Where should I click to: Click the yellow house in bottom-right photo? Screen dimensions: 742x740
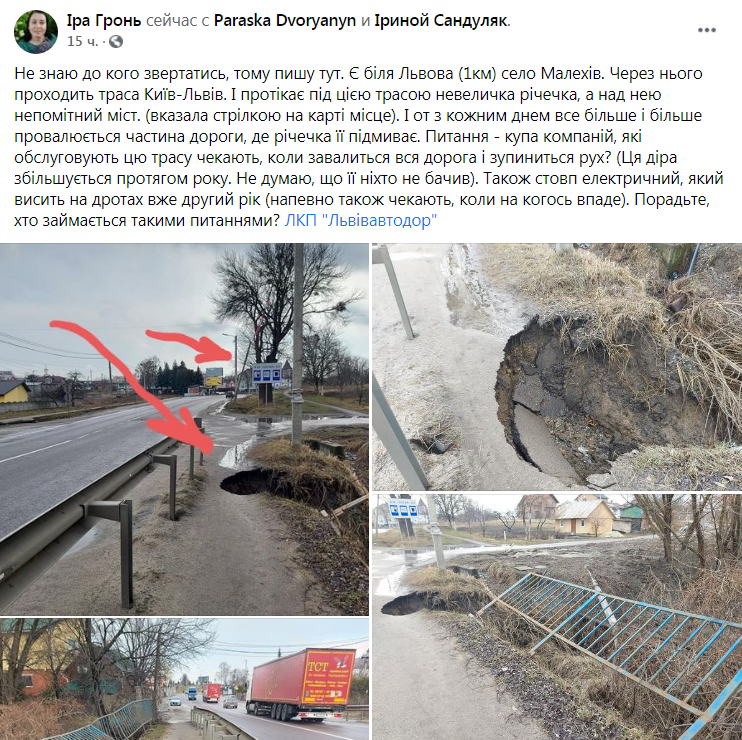584,517
